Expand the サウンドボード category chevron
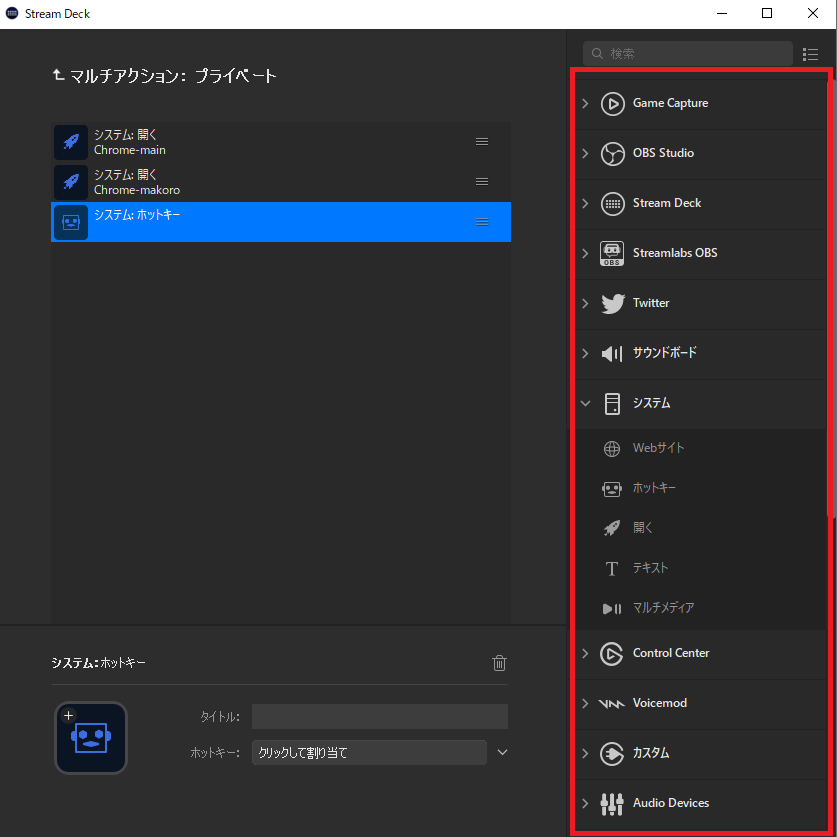The image size is (837, 837). click(x=585, y=353)
